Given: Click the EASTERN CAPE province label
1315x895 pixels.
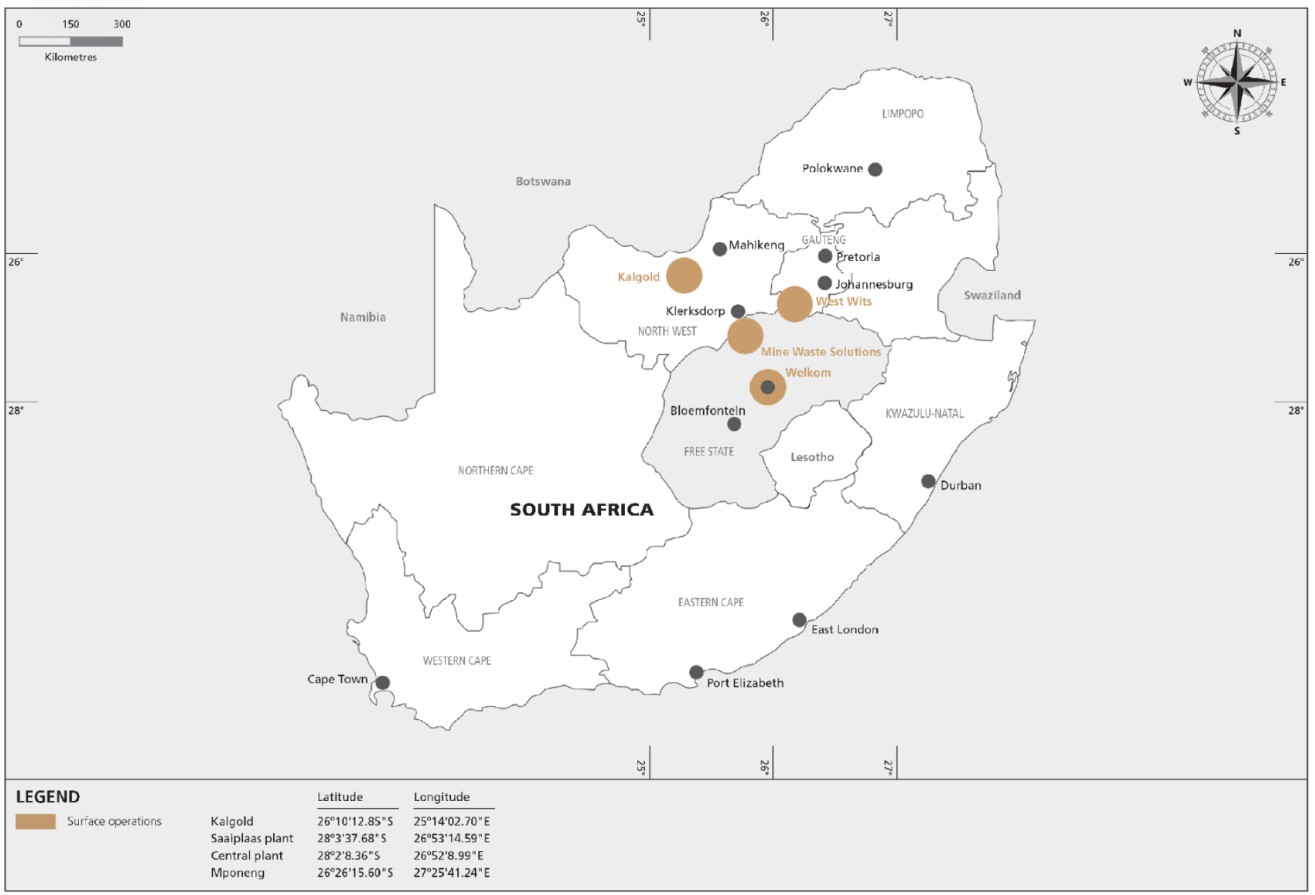Looking at the screenshot, I should pyautogui.click(x=711, y=602).
